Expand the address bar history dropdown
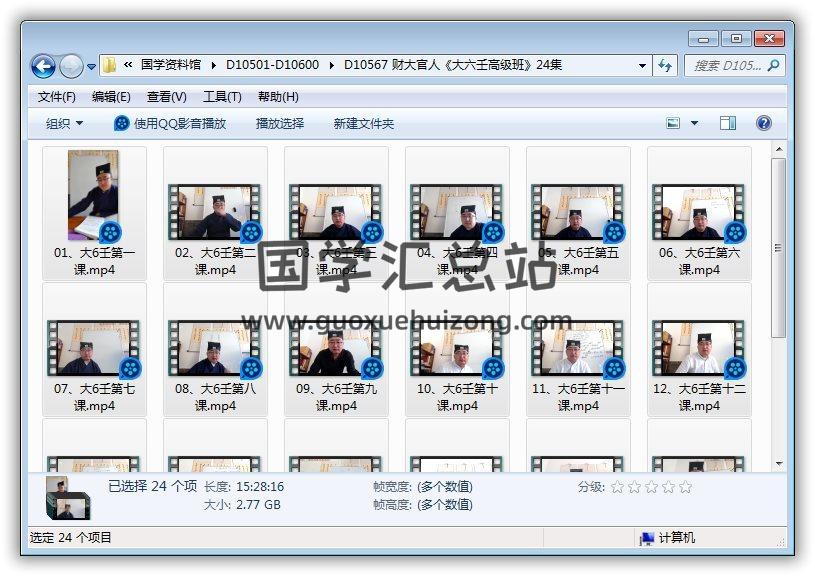Screen dimensions: 815x576 pyautogui.click(x=642, y=66)
